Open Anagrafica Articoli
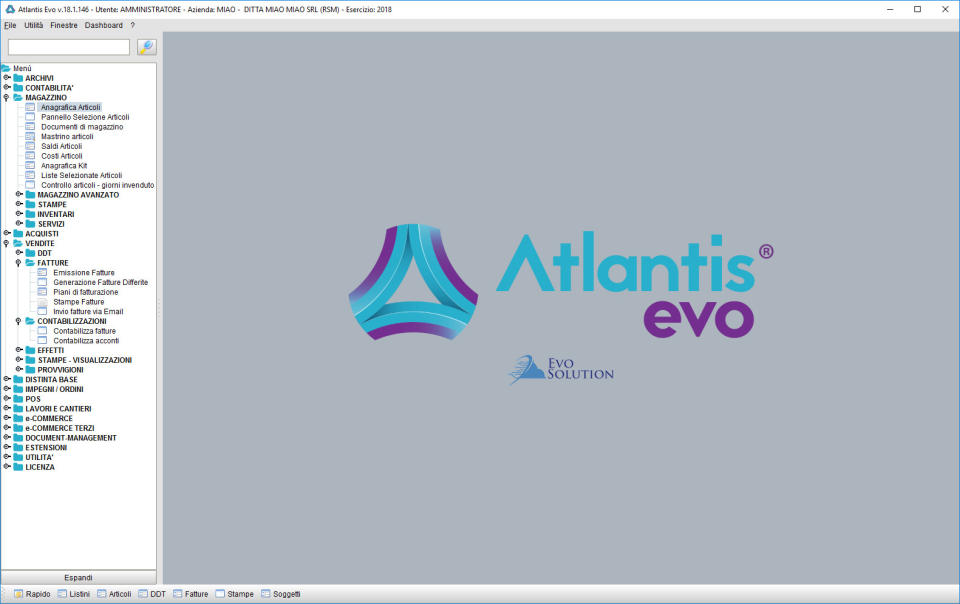The image size is (960, 604). coord(73,107)
